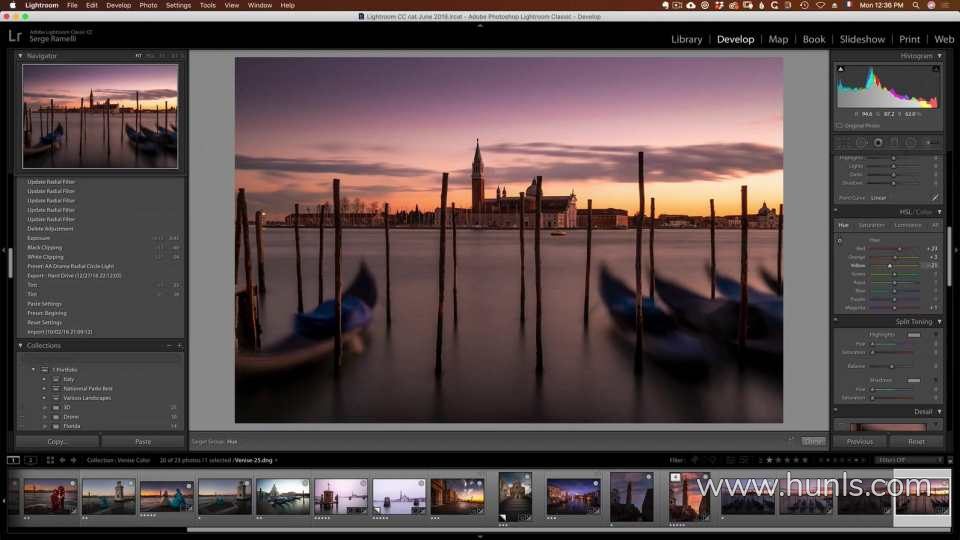The image size is (960, 540).
Task: Open the second window display icon
Action: coord(31,460)
